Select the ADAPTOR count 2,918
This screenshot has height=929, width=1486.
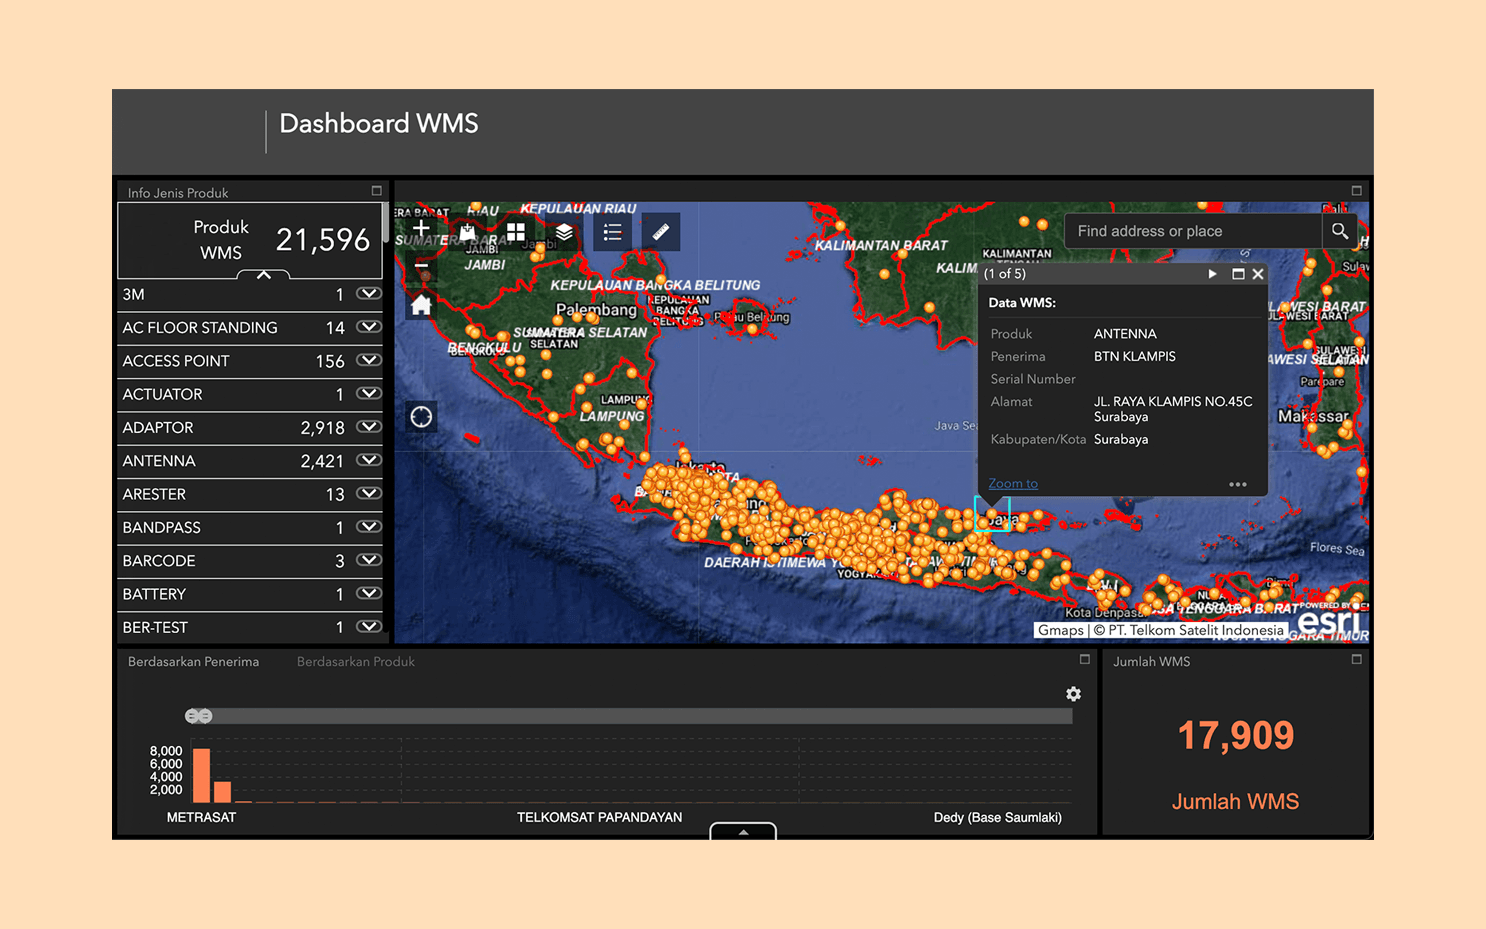click(322, 428)
